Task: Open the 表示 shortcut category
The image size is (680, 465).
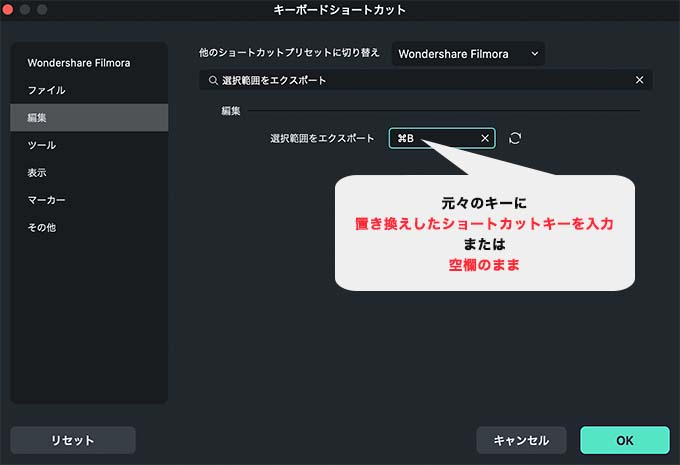Action: 89,173
